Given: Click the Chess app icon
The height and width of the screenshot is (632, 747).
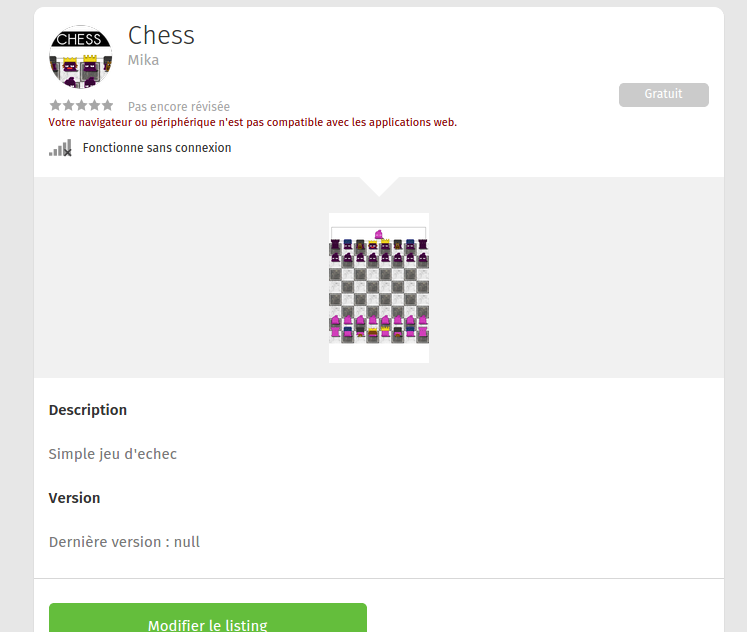Looking at the screenshot, I should 80,57.
